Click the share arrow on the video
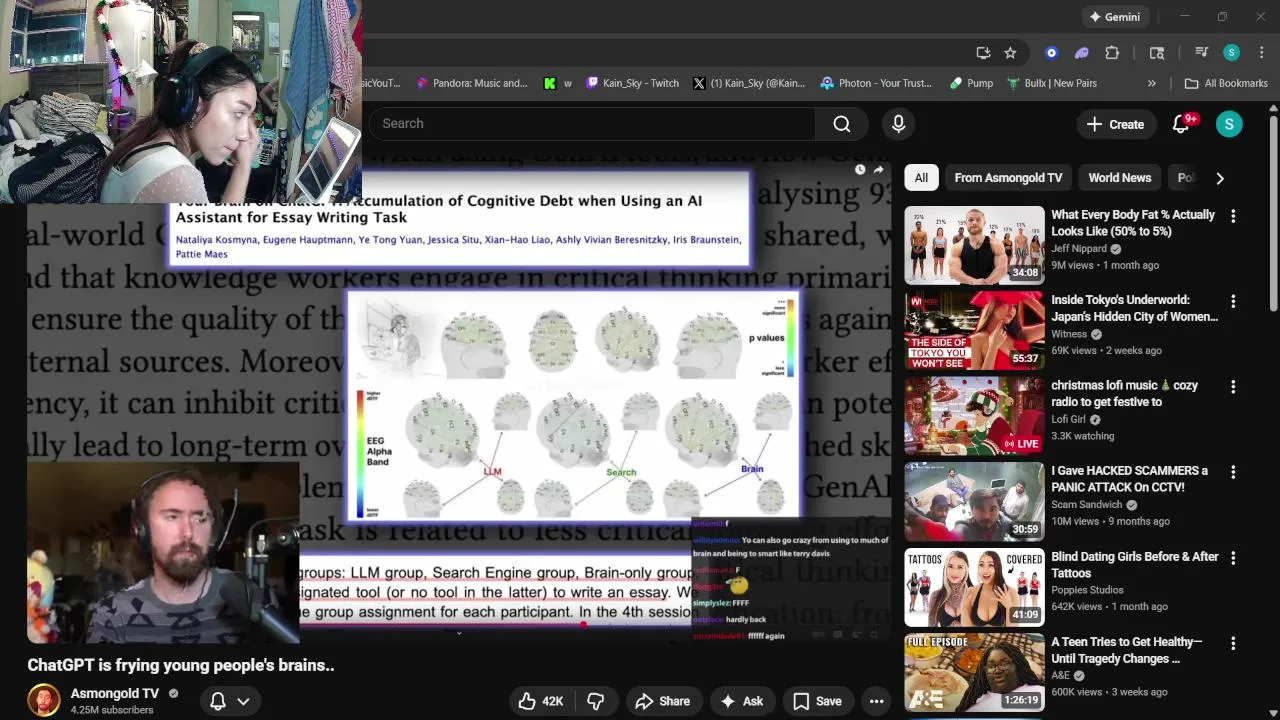 (x=878, y=170)
